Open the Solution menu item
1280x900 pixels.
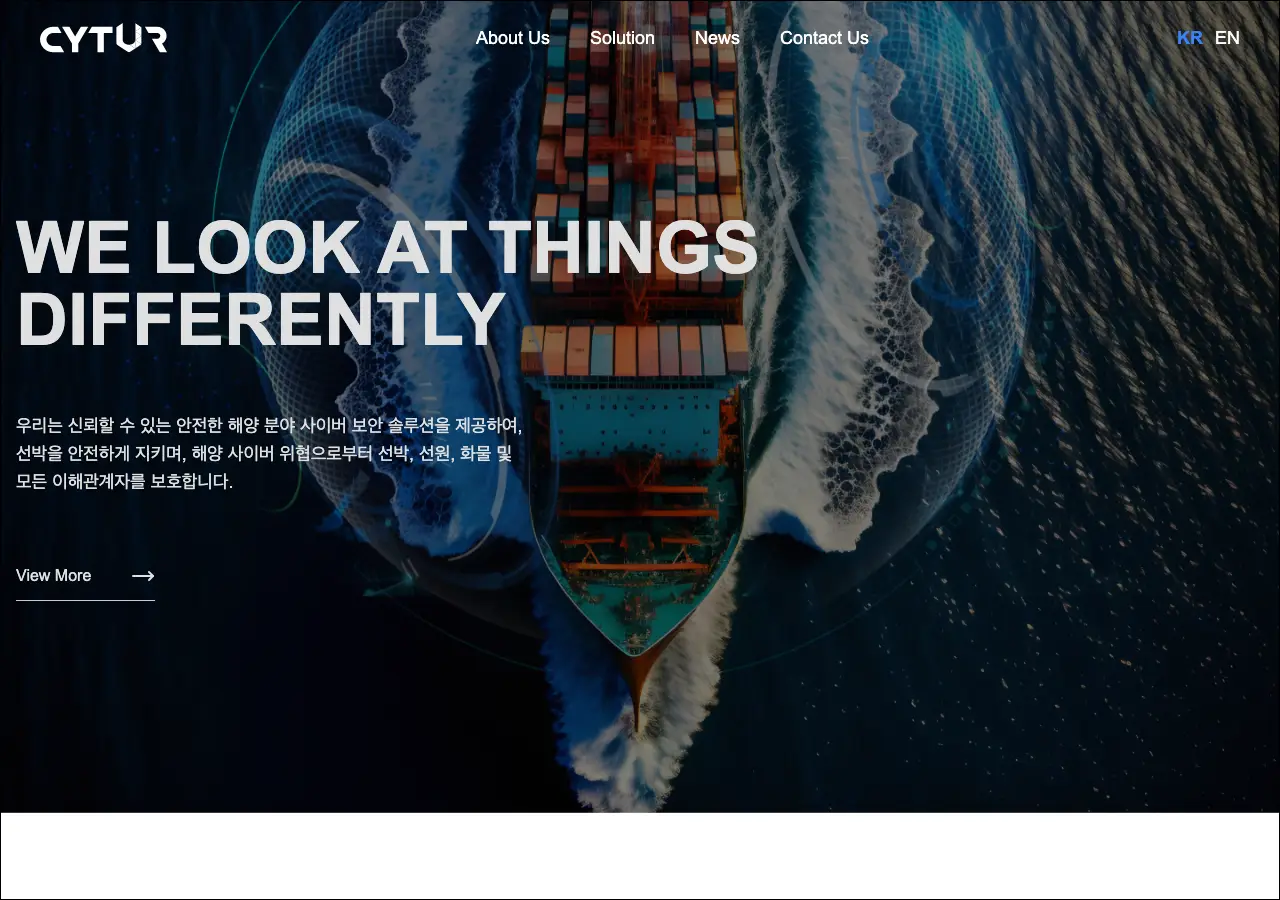pos(622,38)
